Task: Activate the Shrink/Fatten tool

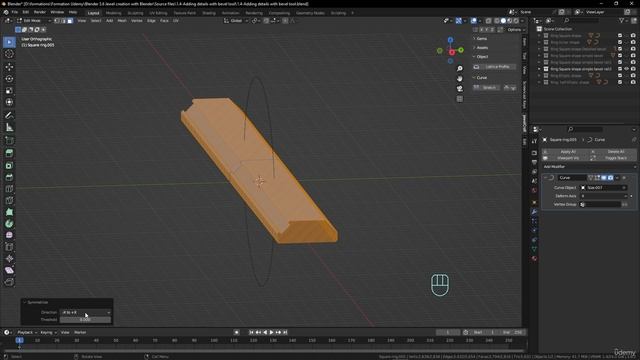Action: [x=9, y=258]
